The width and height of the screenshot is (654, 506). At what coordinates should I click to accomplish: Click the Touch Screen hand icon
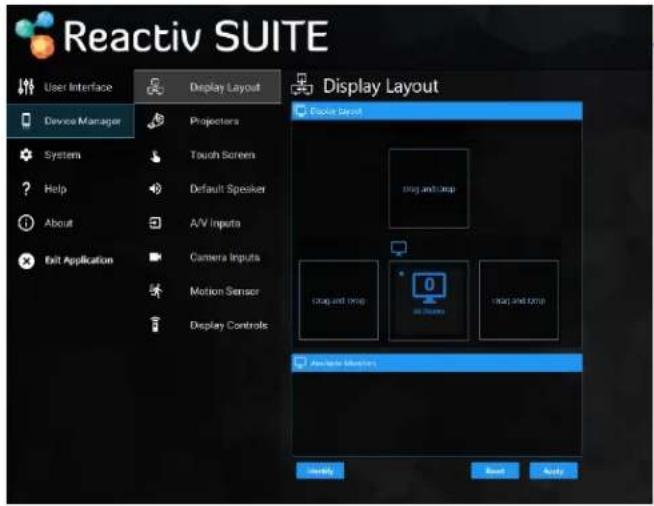tap(155, 156)
